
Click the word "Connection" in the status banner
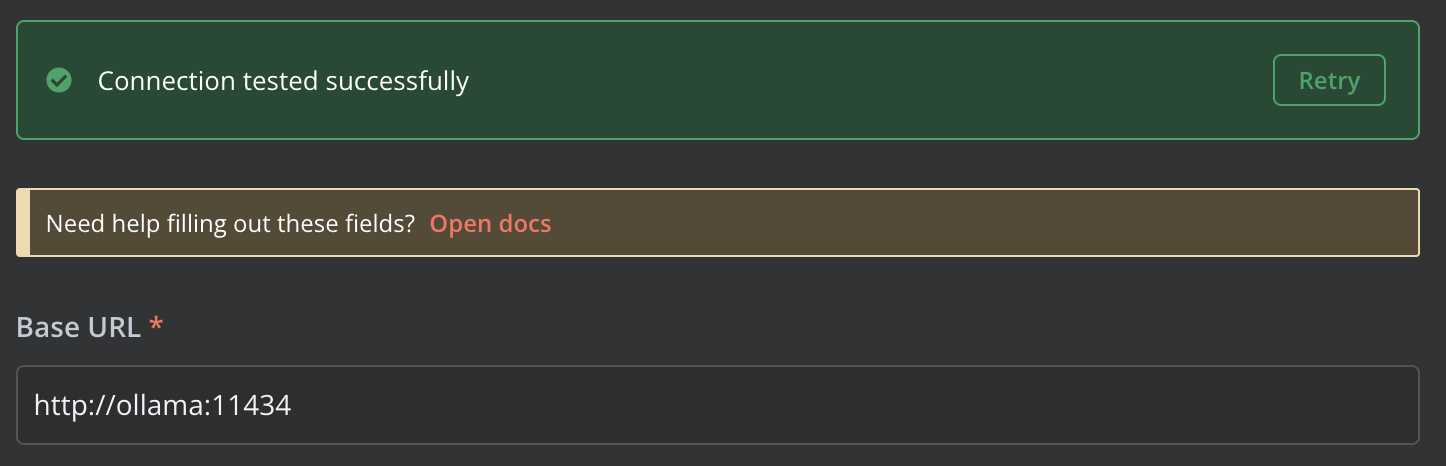point(166,81)
